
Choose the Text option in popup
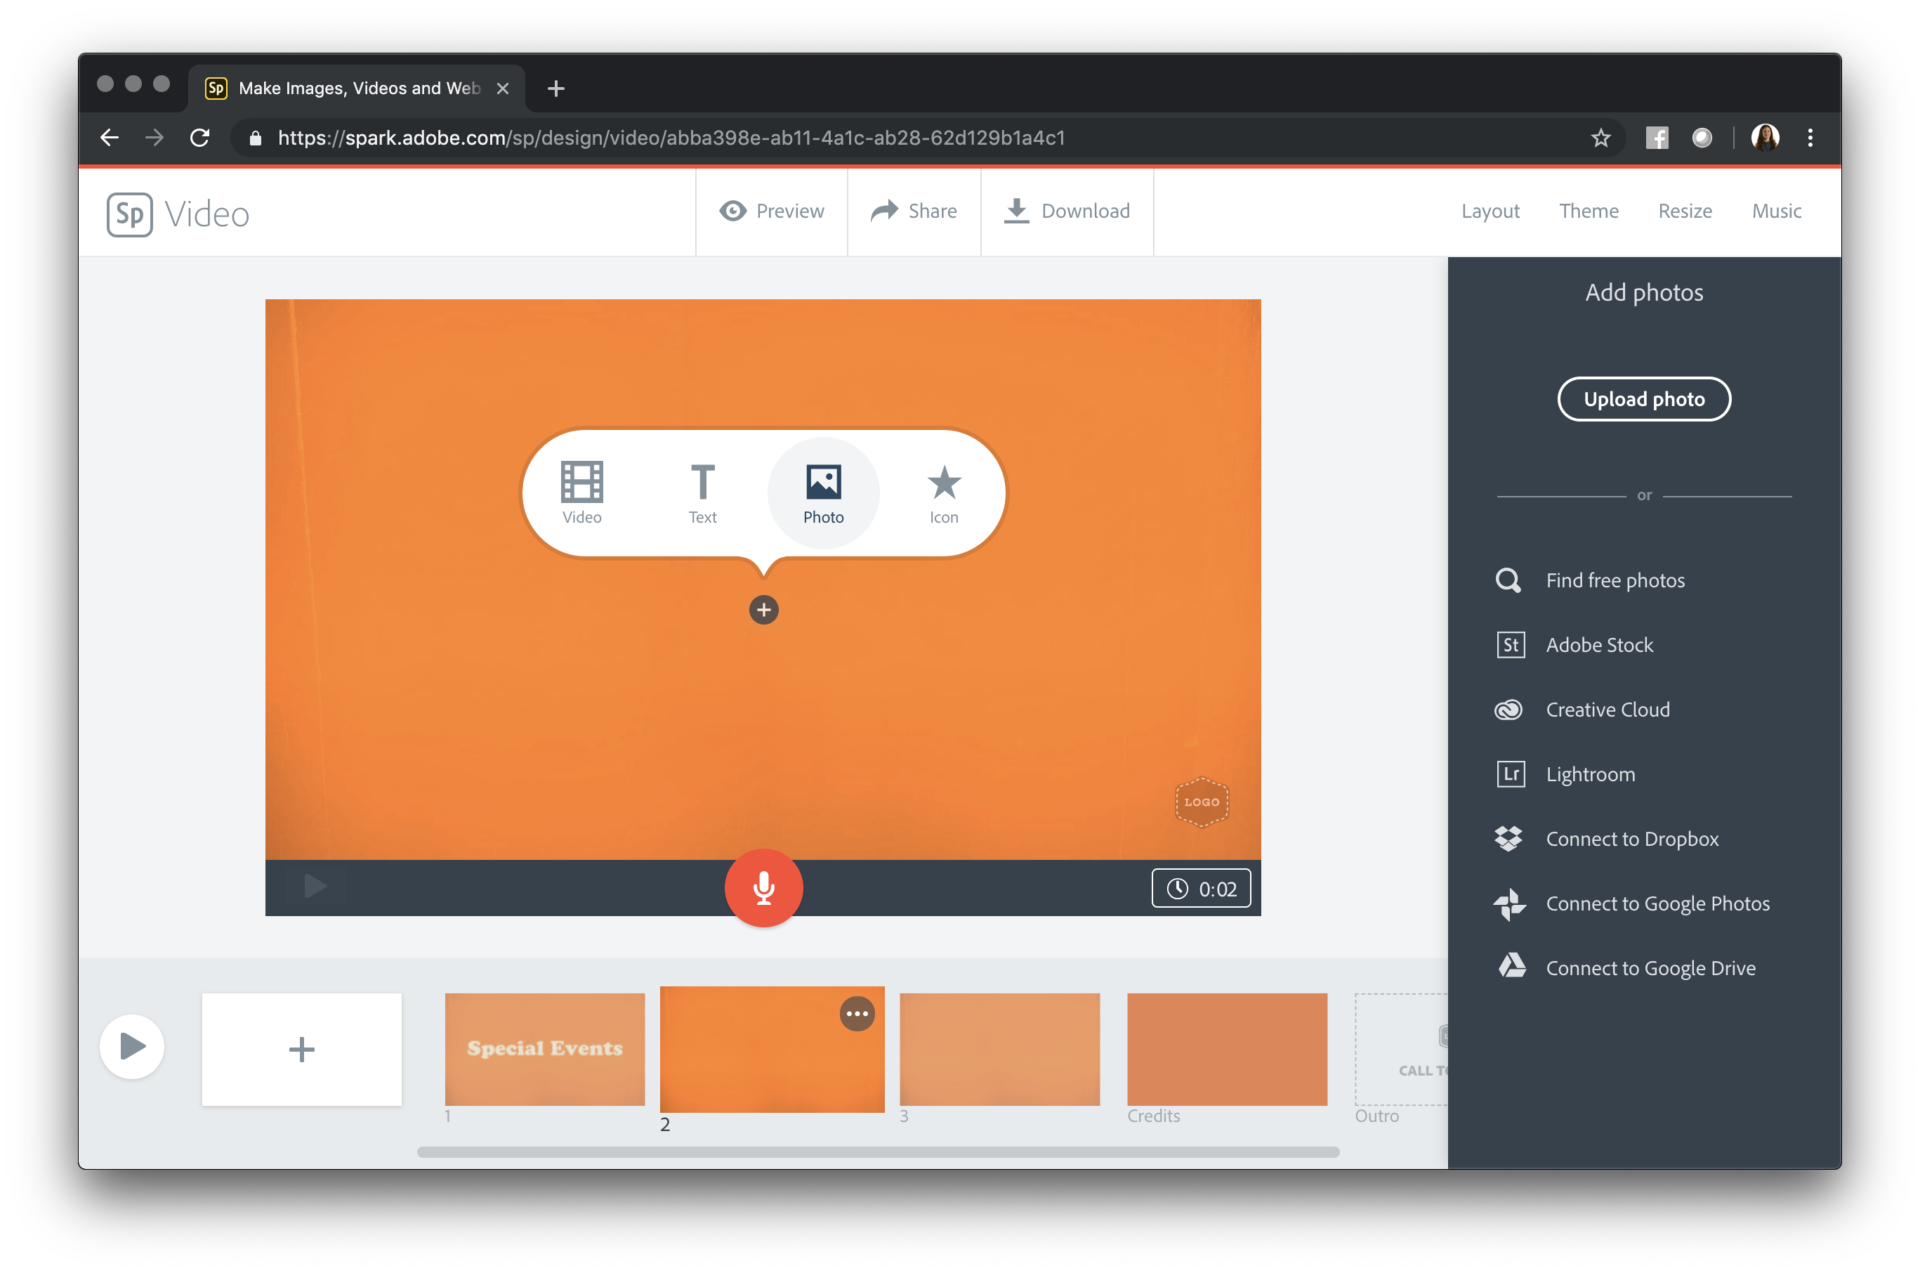[x=702, y=492]
